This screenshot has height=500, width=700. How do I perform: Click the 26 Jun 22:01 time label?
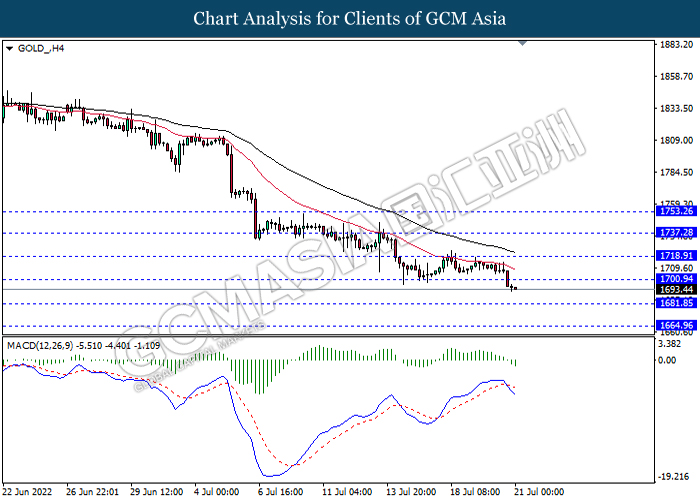(x=92, y=492)
